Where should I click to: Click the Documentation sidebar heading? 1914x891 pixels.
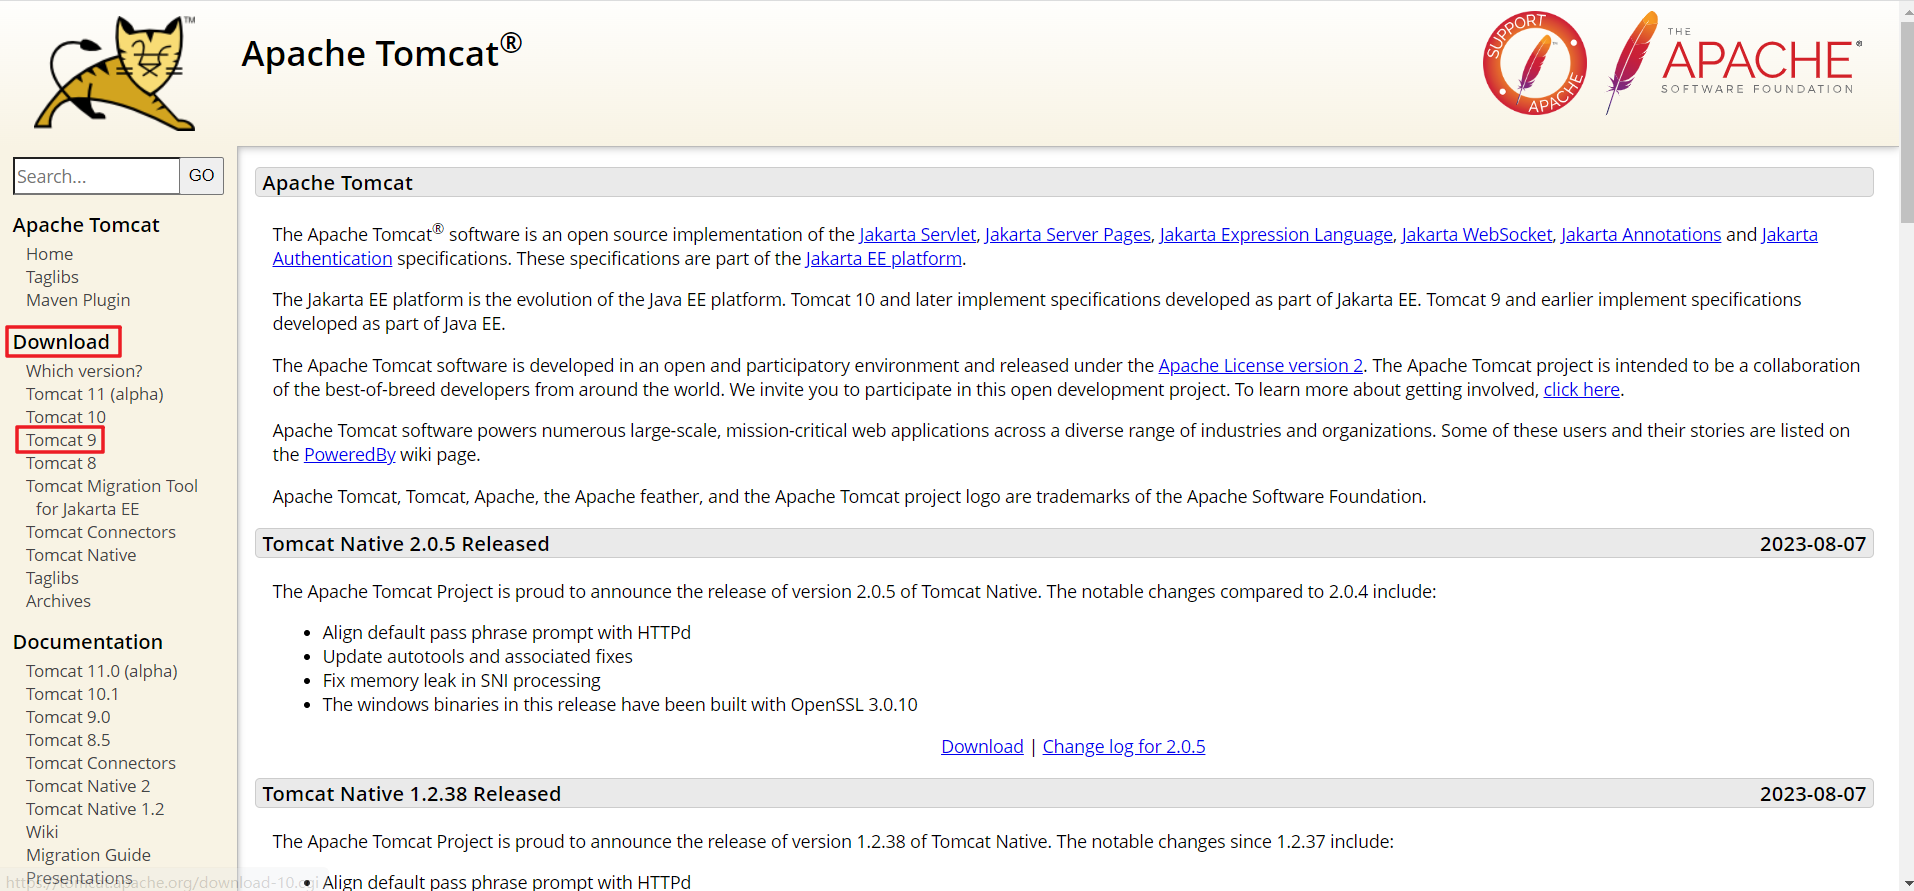point(87,642)
